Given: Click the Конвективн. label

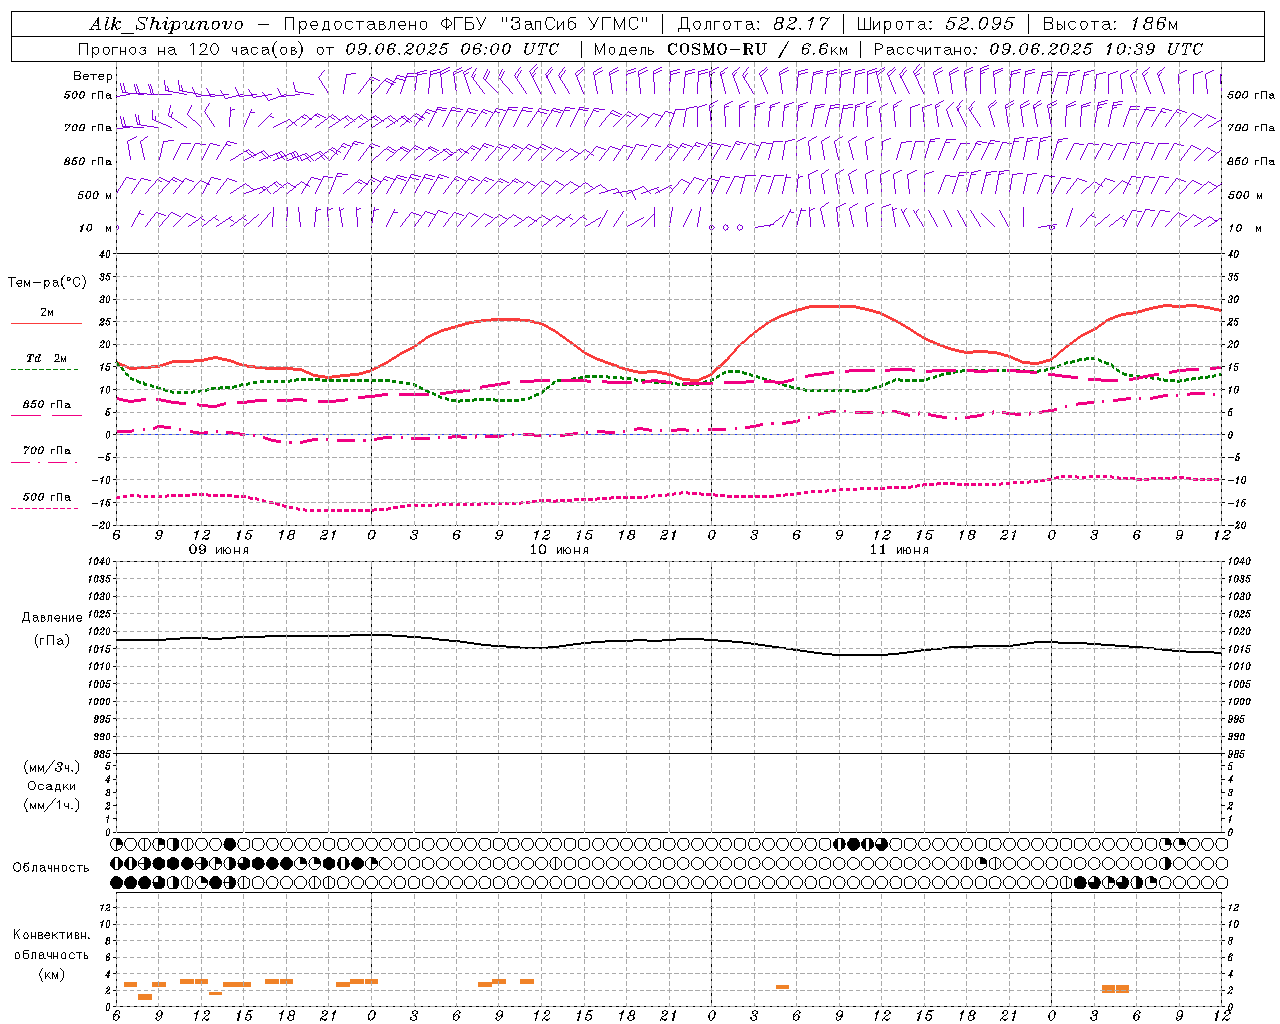Looking at the screenshot, I should pos(51,935).
